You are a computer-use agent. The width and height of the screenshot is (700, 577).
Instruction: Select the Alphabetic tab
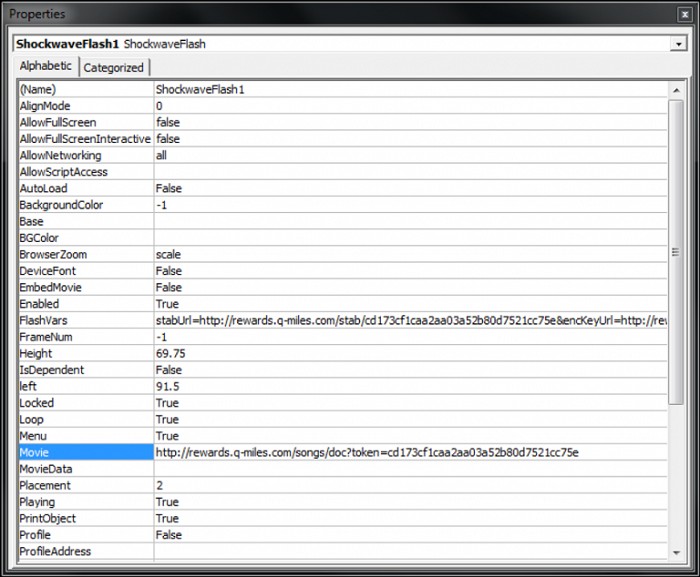46,66
